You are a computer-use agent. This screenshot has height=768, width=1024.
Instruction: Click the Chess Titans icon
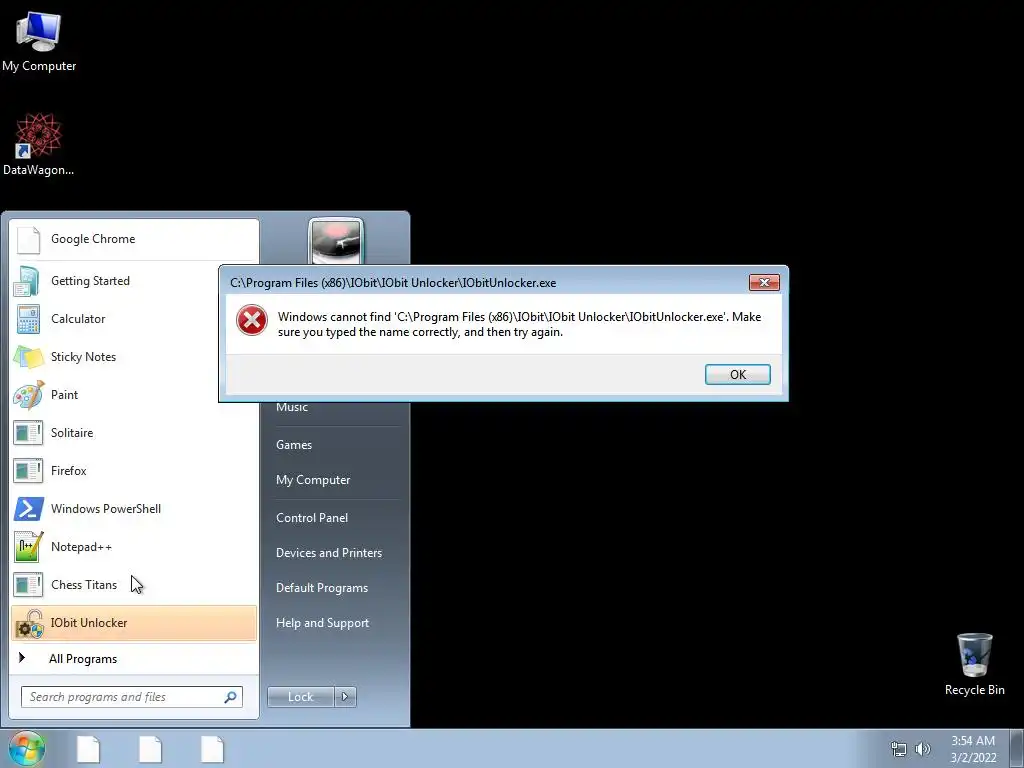pos(28,584)
